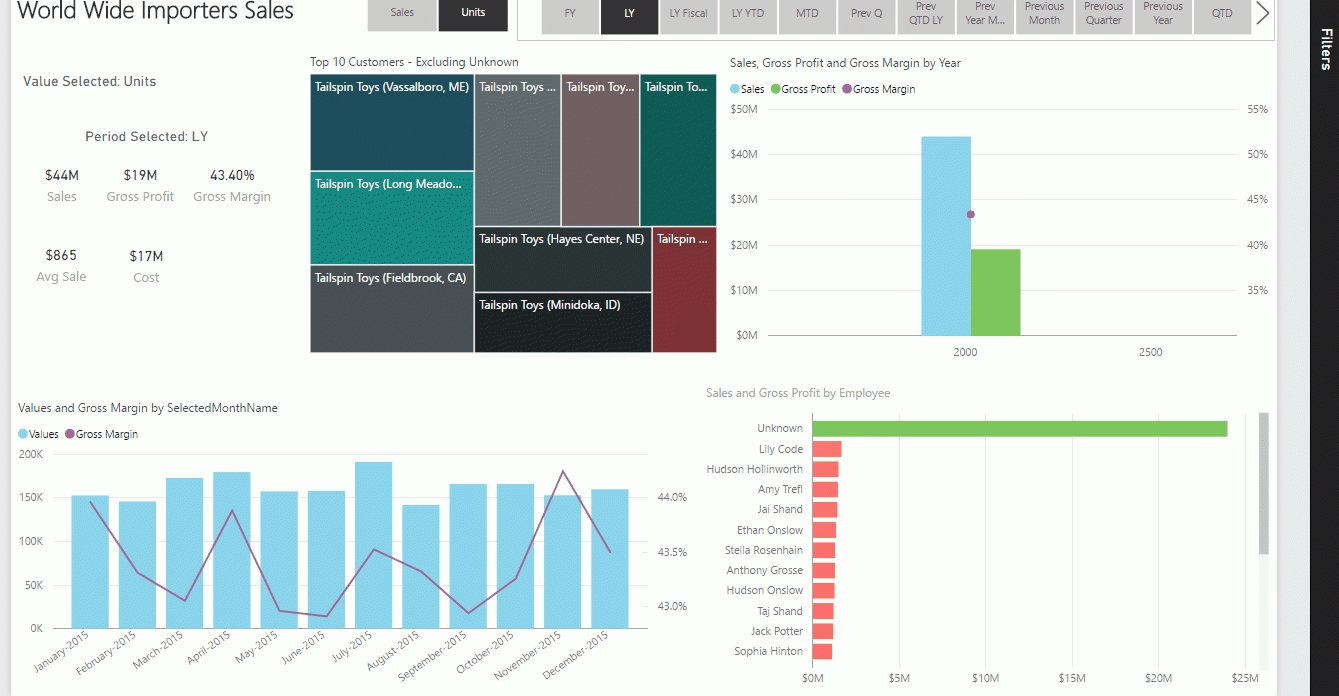Select the April-2015 column

tap(232, 550)
